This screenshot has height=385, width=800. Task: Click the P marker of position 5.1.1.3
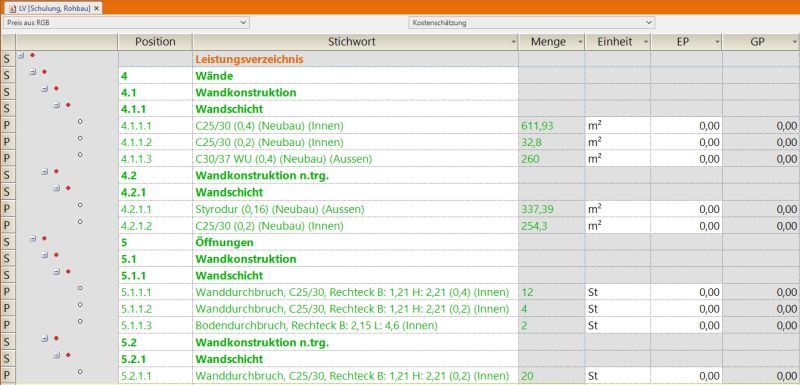(x=7, y=325)
